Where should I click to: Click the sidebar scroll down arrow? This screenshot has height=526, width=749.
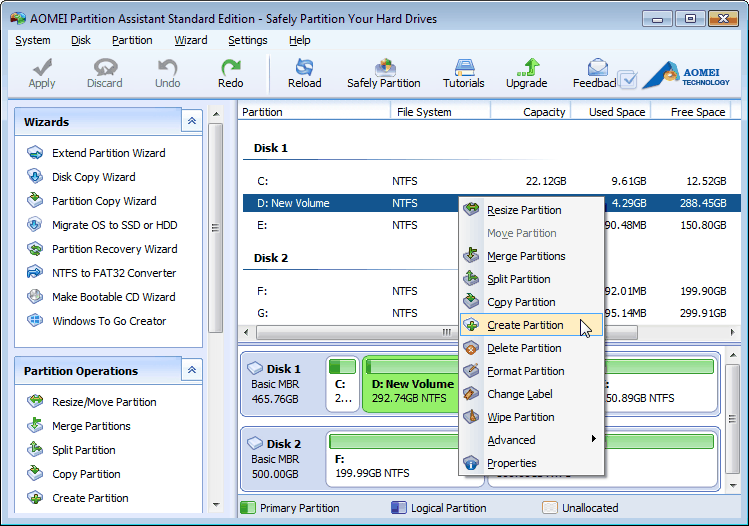point(216,505)
